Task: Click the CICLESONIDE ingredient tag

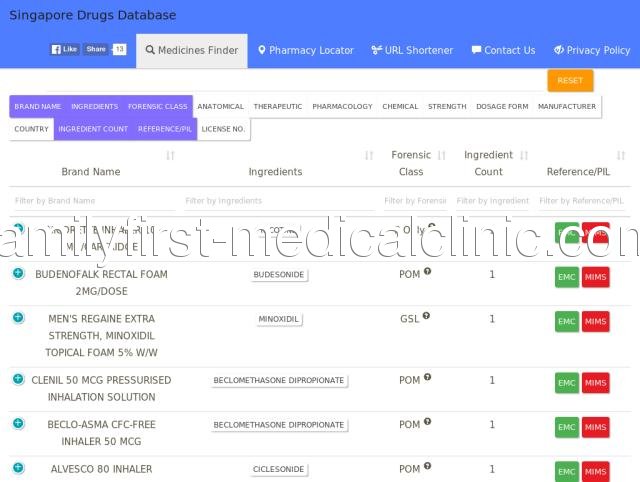Action: pyautogui.click(x=279, y=469)
